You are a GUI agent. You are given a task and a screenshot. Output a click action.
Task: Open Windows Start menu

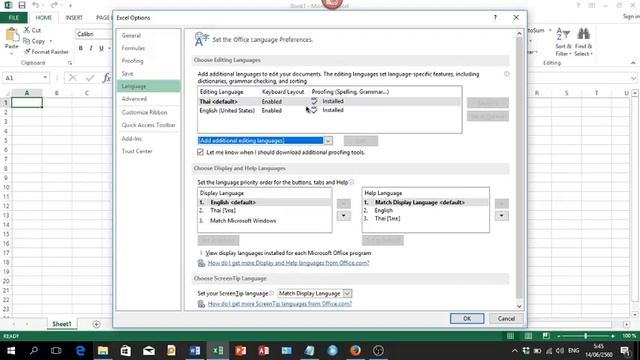(x=11, y=351)
